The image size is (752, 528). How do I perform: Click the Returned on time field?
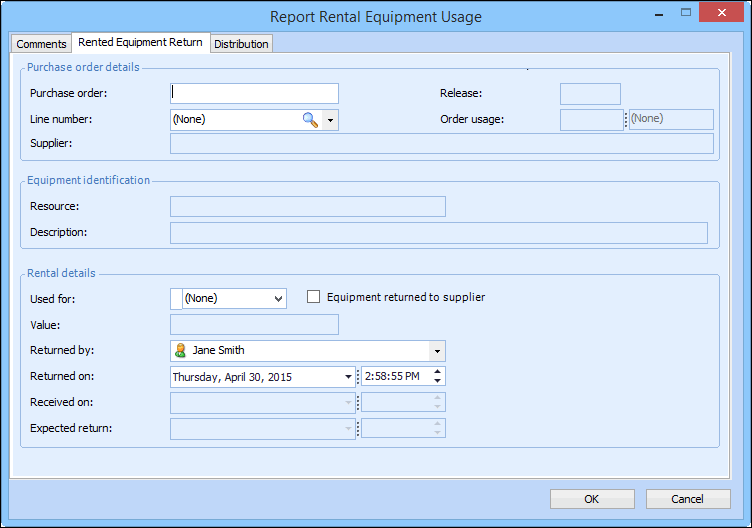click(395, 377)
